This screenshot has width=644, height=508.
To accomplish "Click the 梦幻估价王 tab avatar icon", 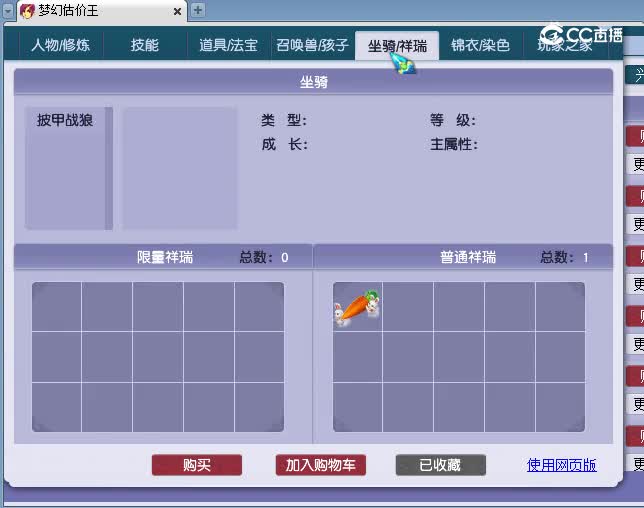I will (27, 11).
